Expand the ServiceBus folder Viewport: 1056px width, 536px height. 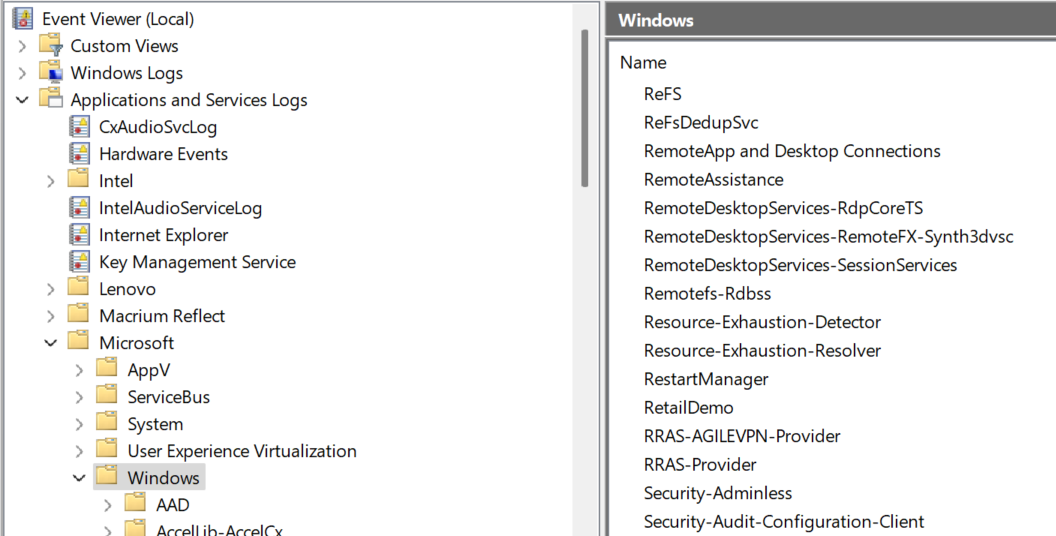[79, 397]
